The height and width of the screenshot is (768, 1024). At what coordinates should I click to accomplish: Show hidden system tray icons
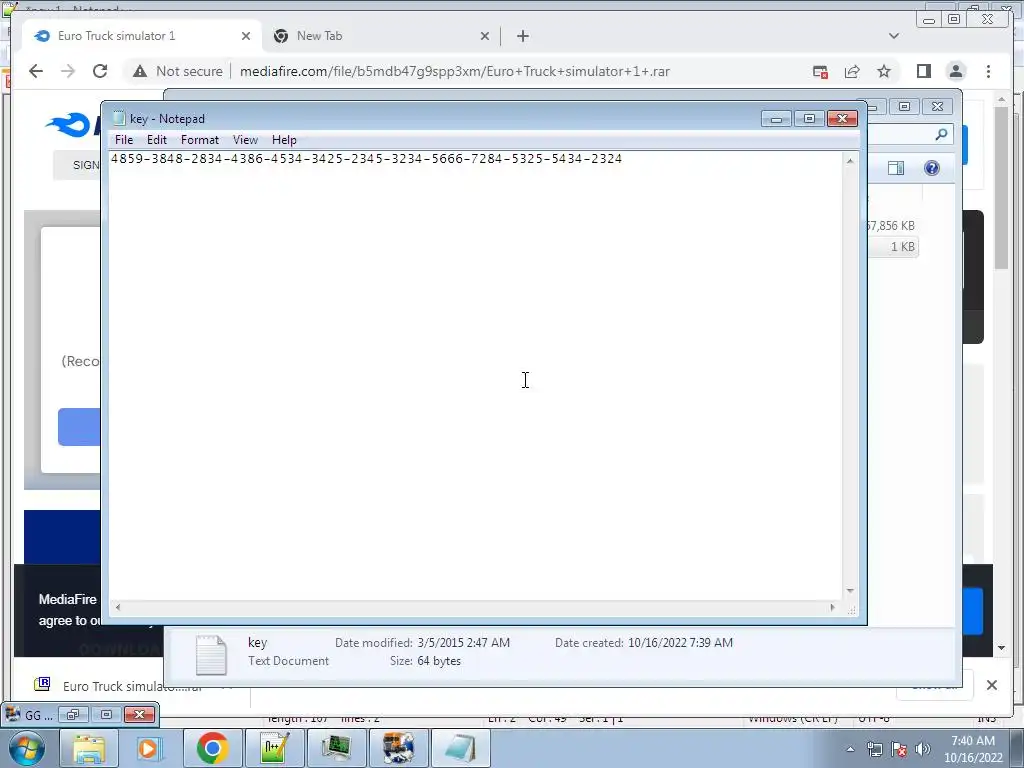(x=850, y=749)
